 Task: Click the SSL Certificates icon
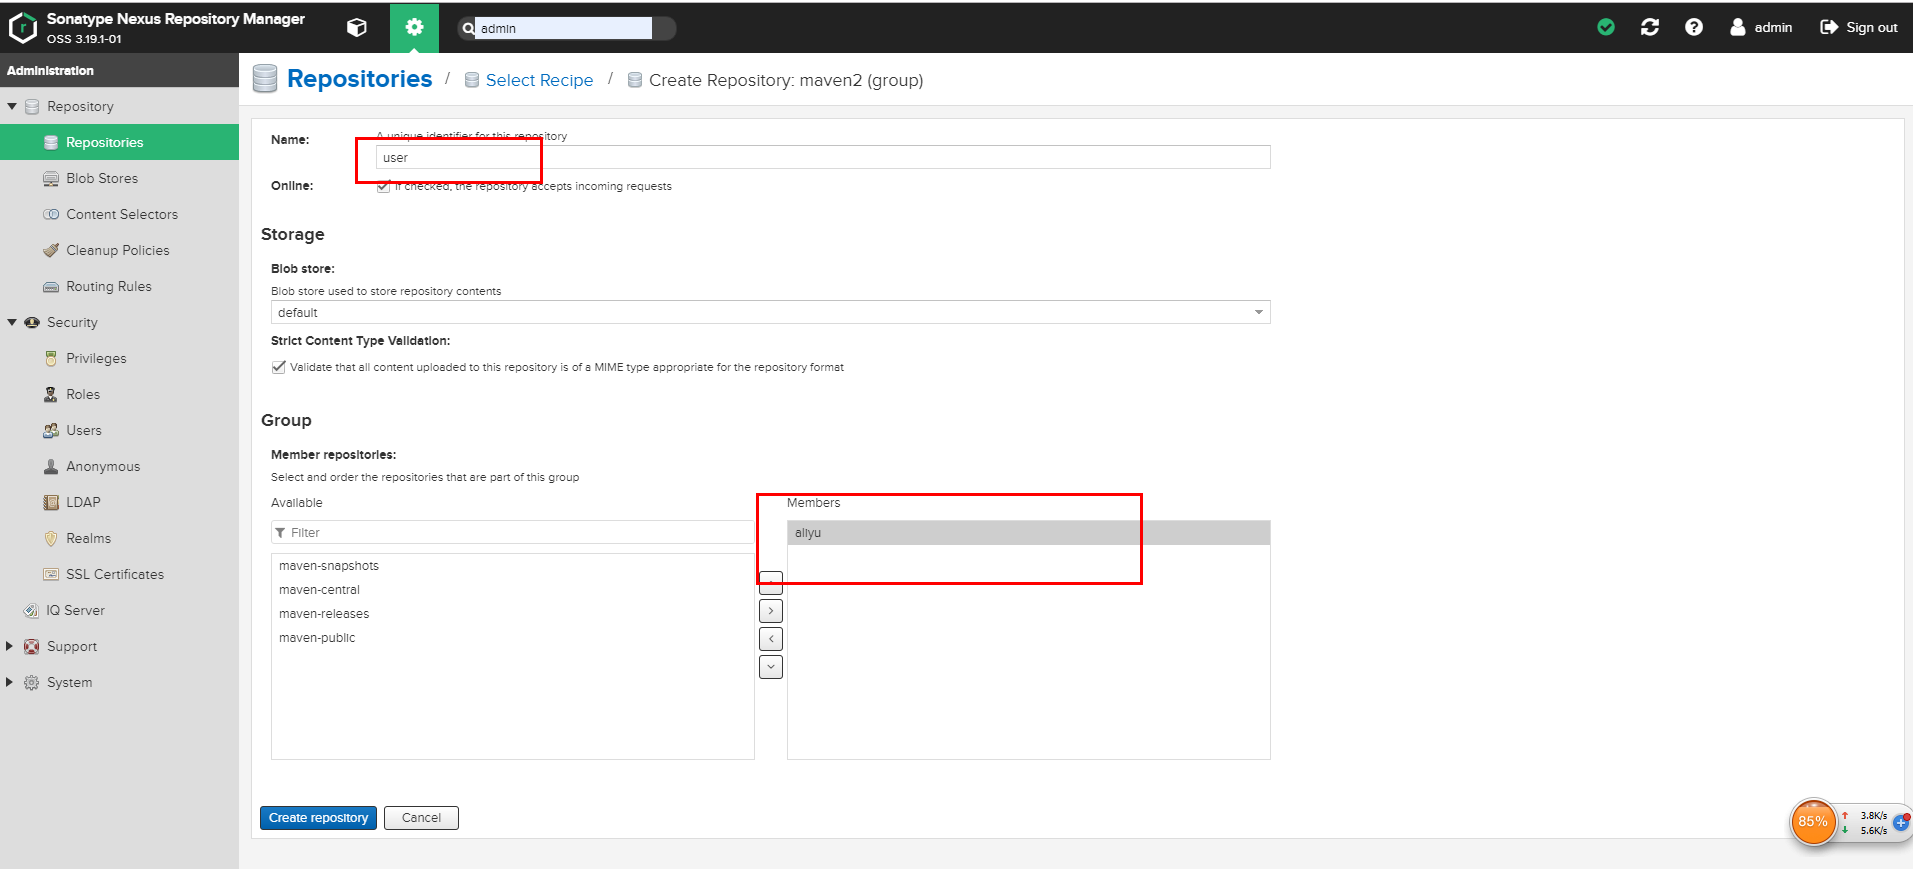pyautogui.click(x=51, y=574)
